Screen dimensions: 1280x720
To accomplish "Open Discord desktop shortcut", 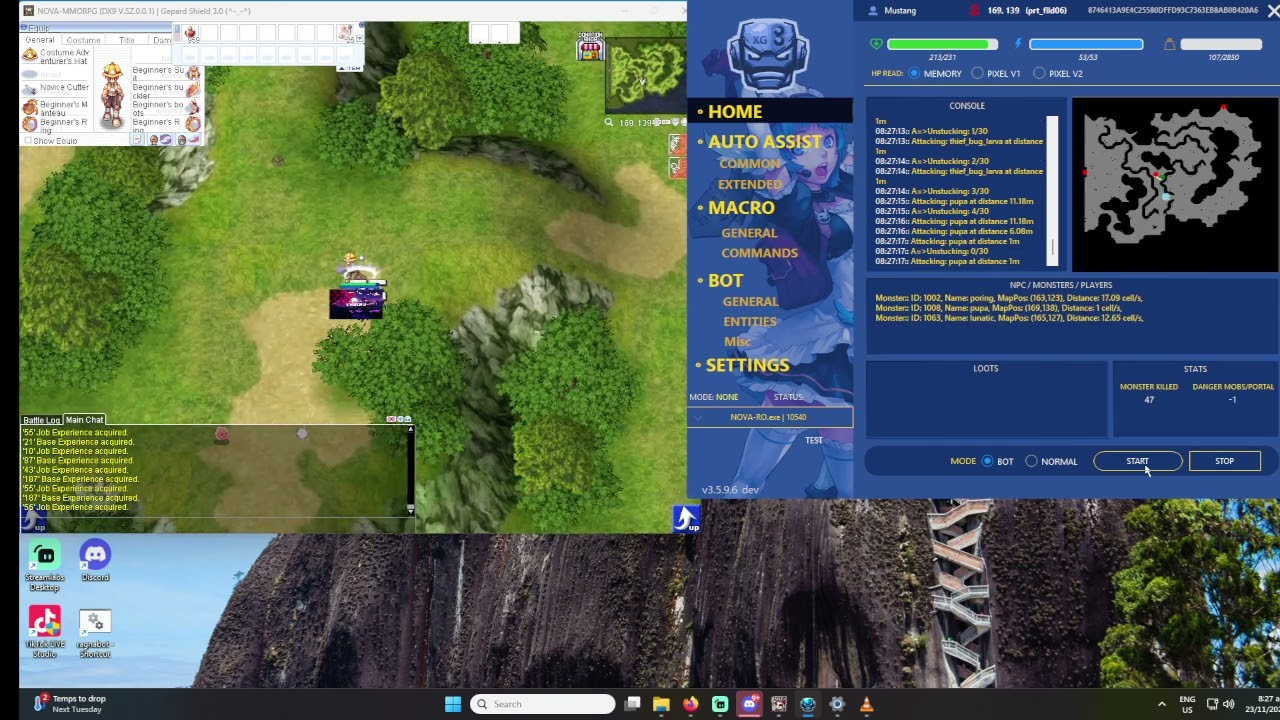I will 95,560.
